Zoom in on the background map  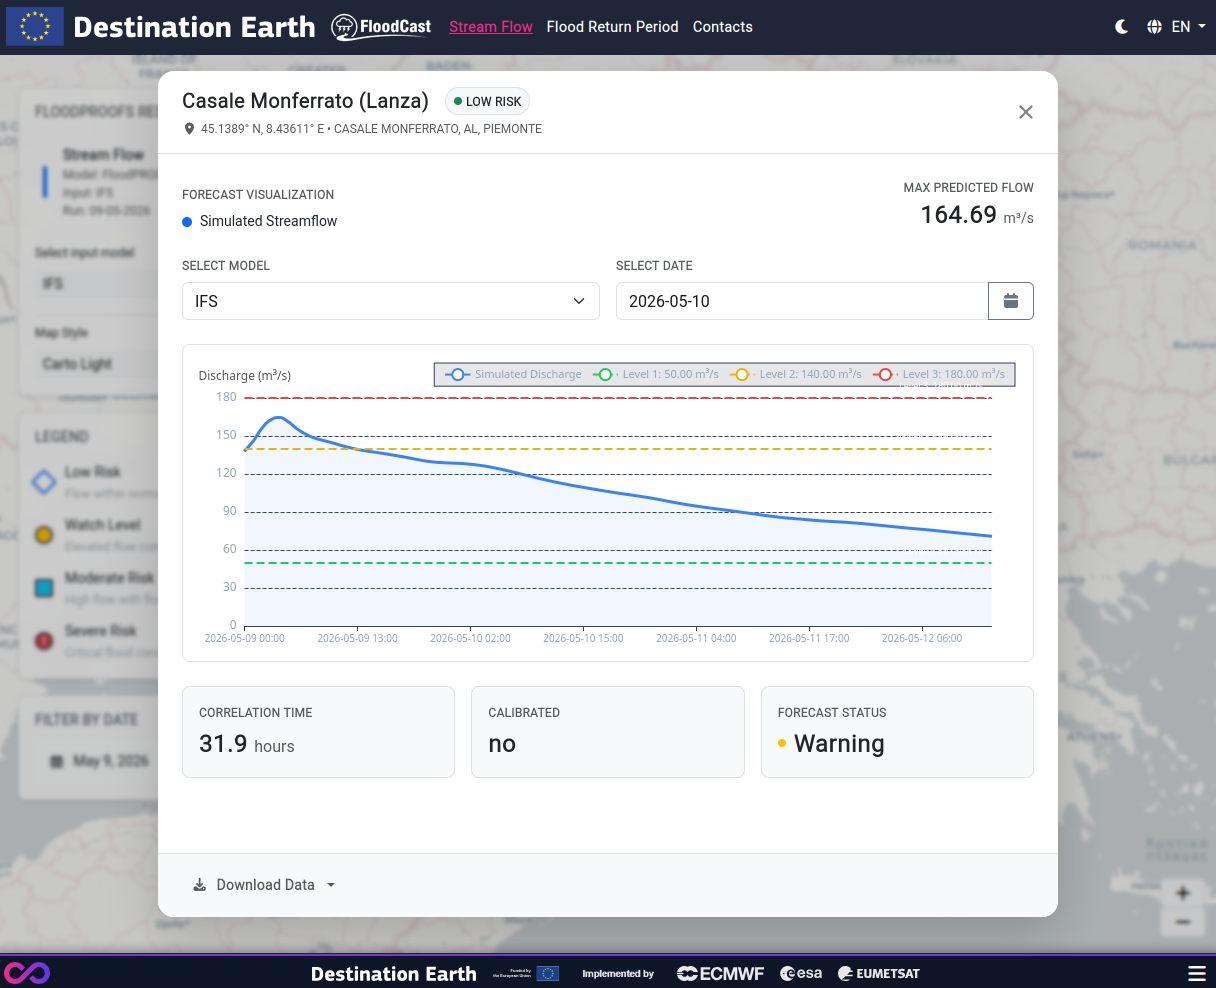1183,893
